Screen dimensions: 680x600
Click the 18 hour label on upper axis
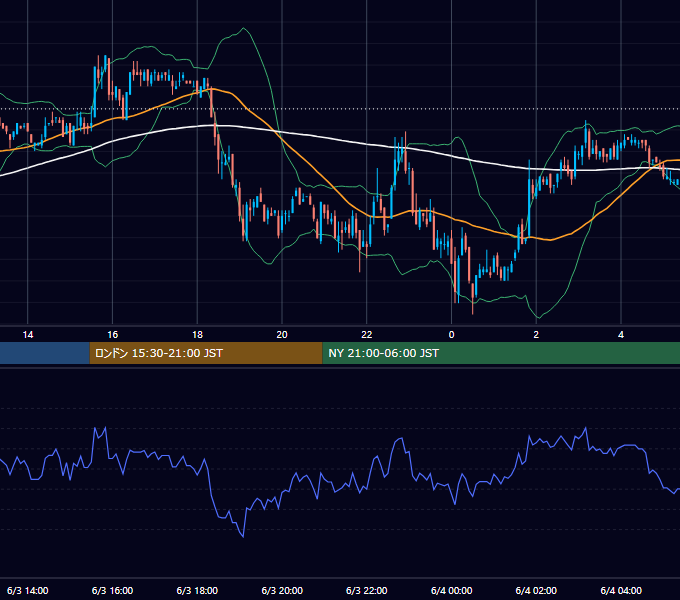pos(197,335)
